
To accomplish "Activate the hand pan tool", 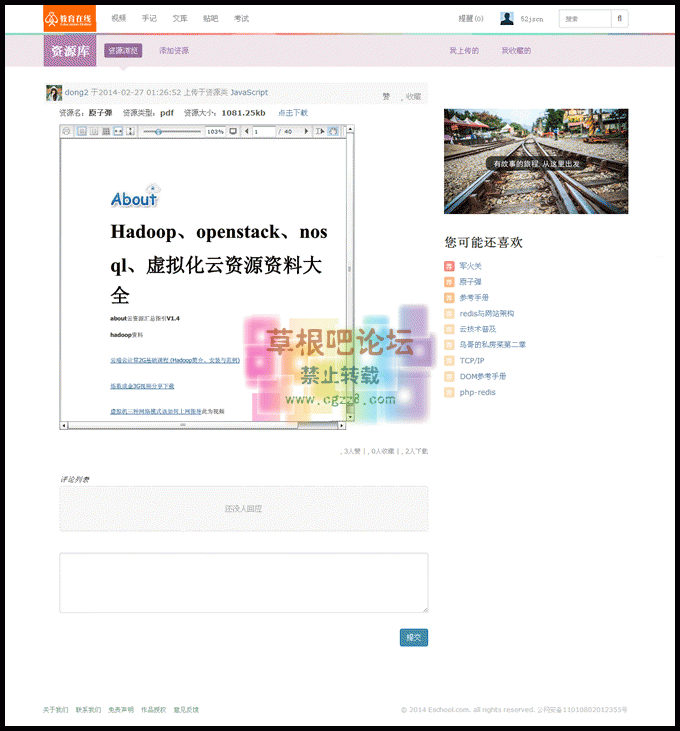I will tap(333, 131).
